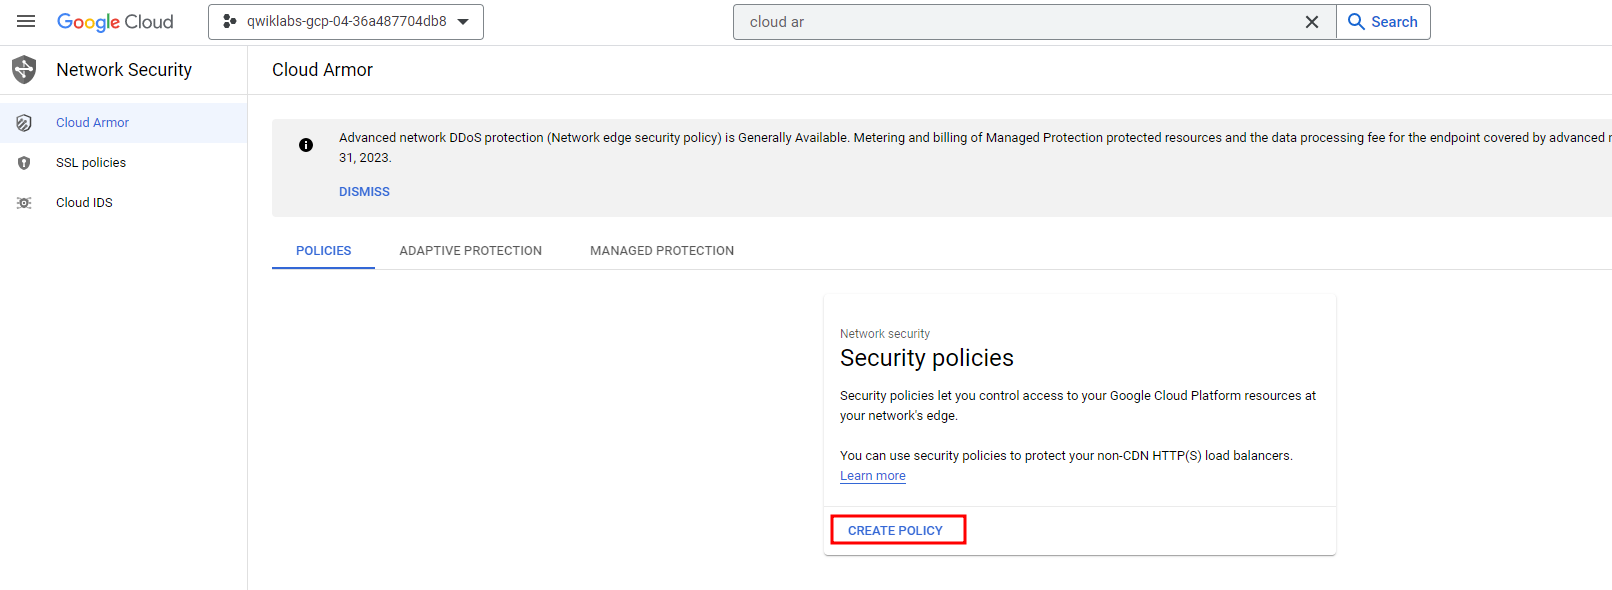
Task: Click the Network Security heading
Action: click(124, 70)
